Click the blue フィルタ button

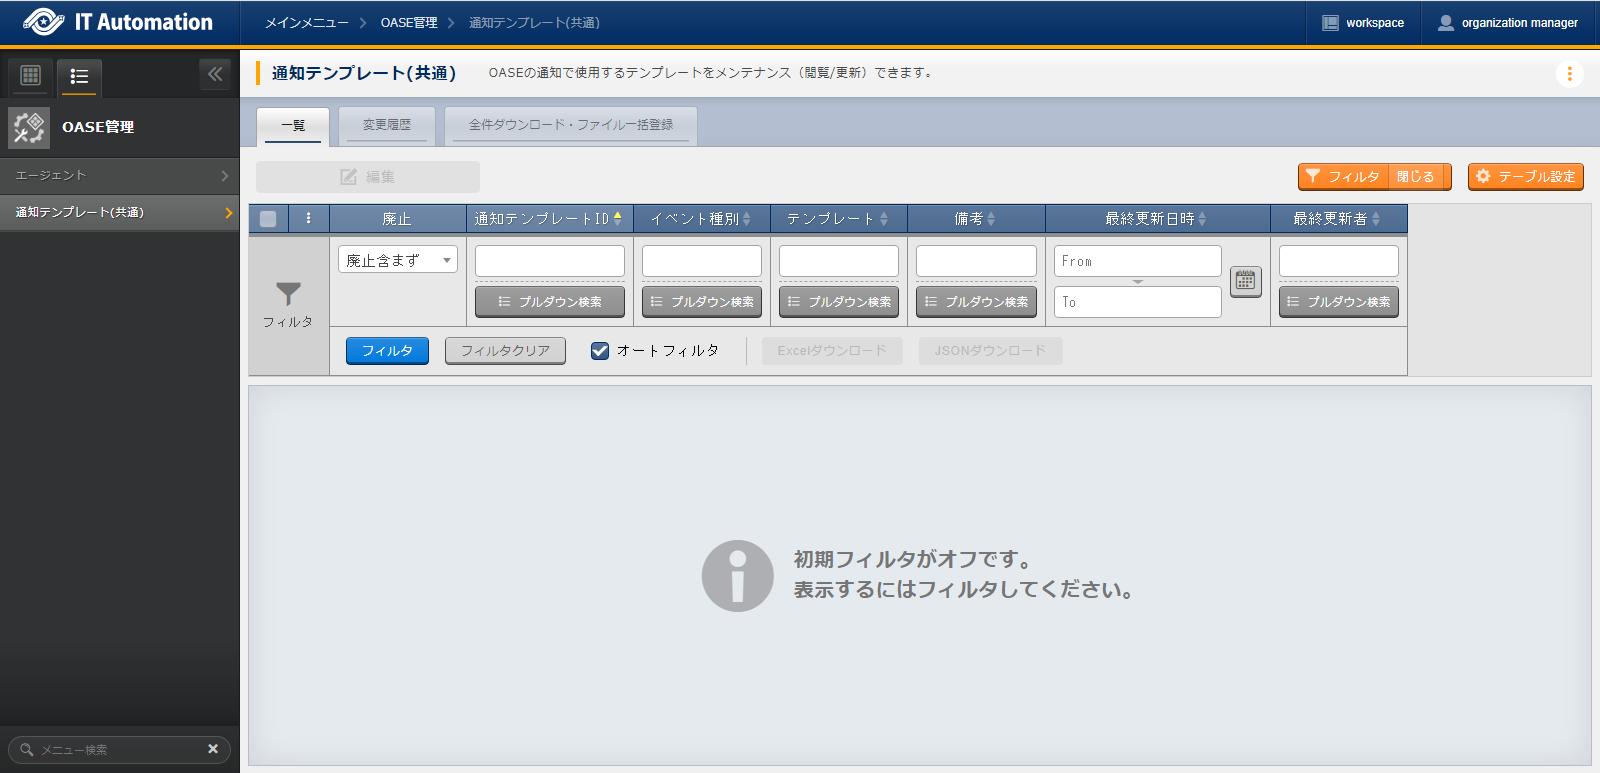coord(387,351)
